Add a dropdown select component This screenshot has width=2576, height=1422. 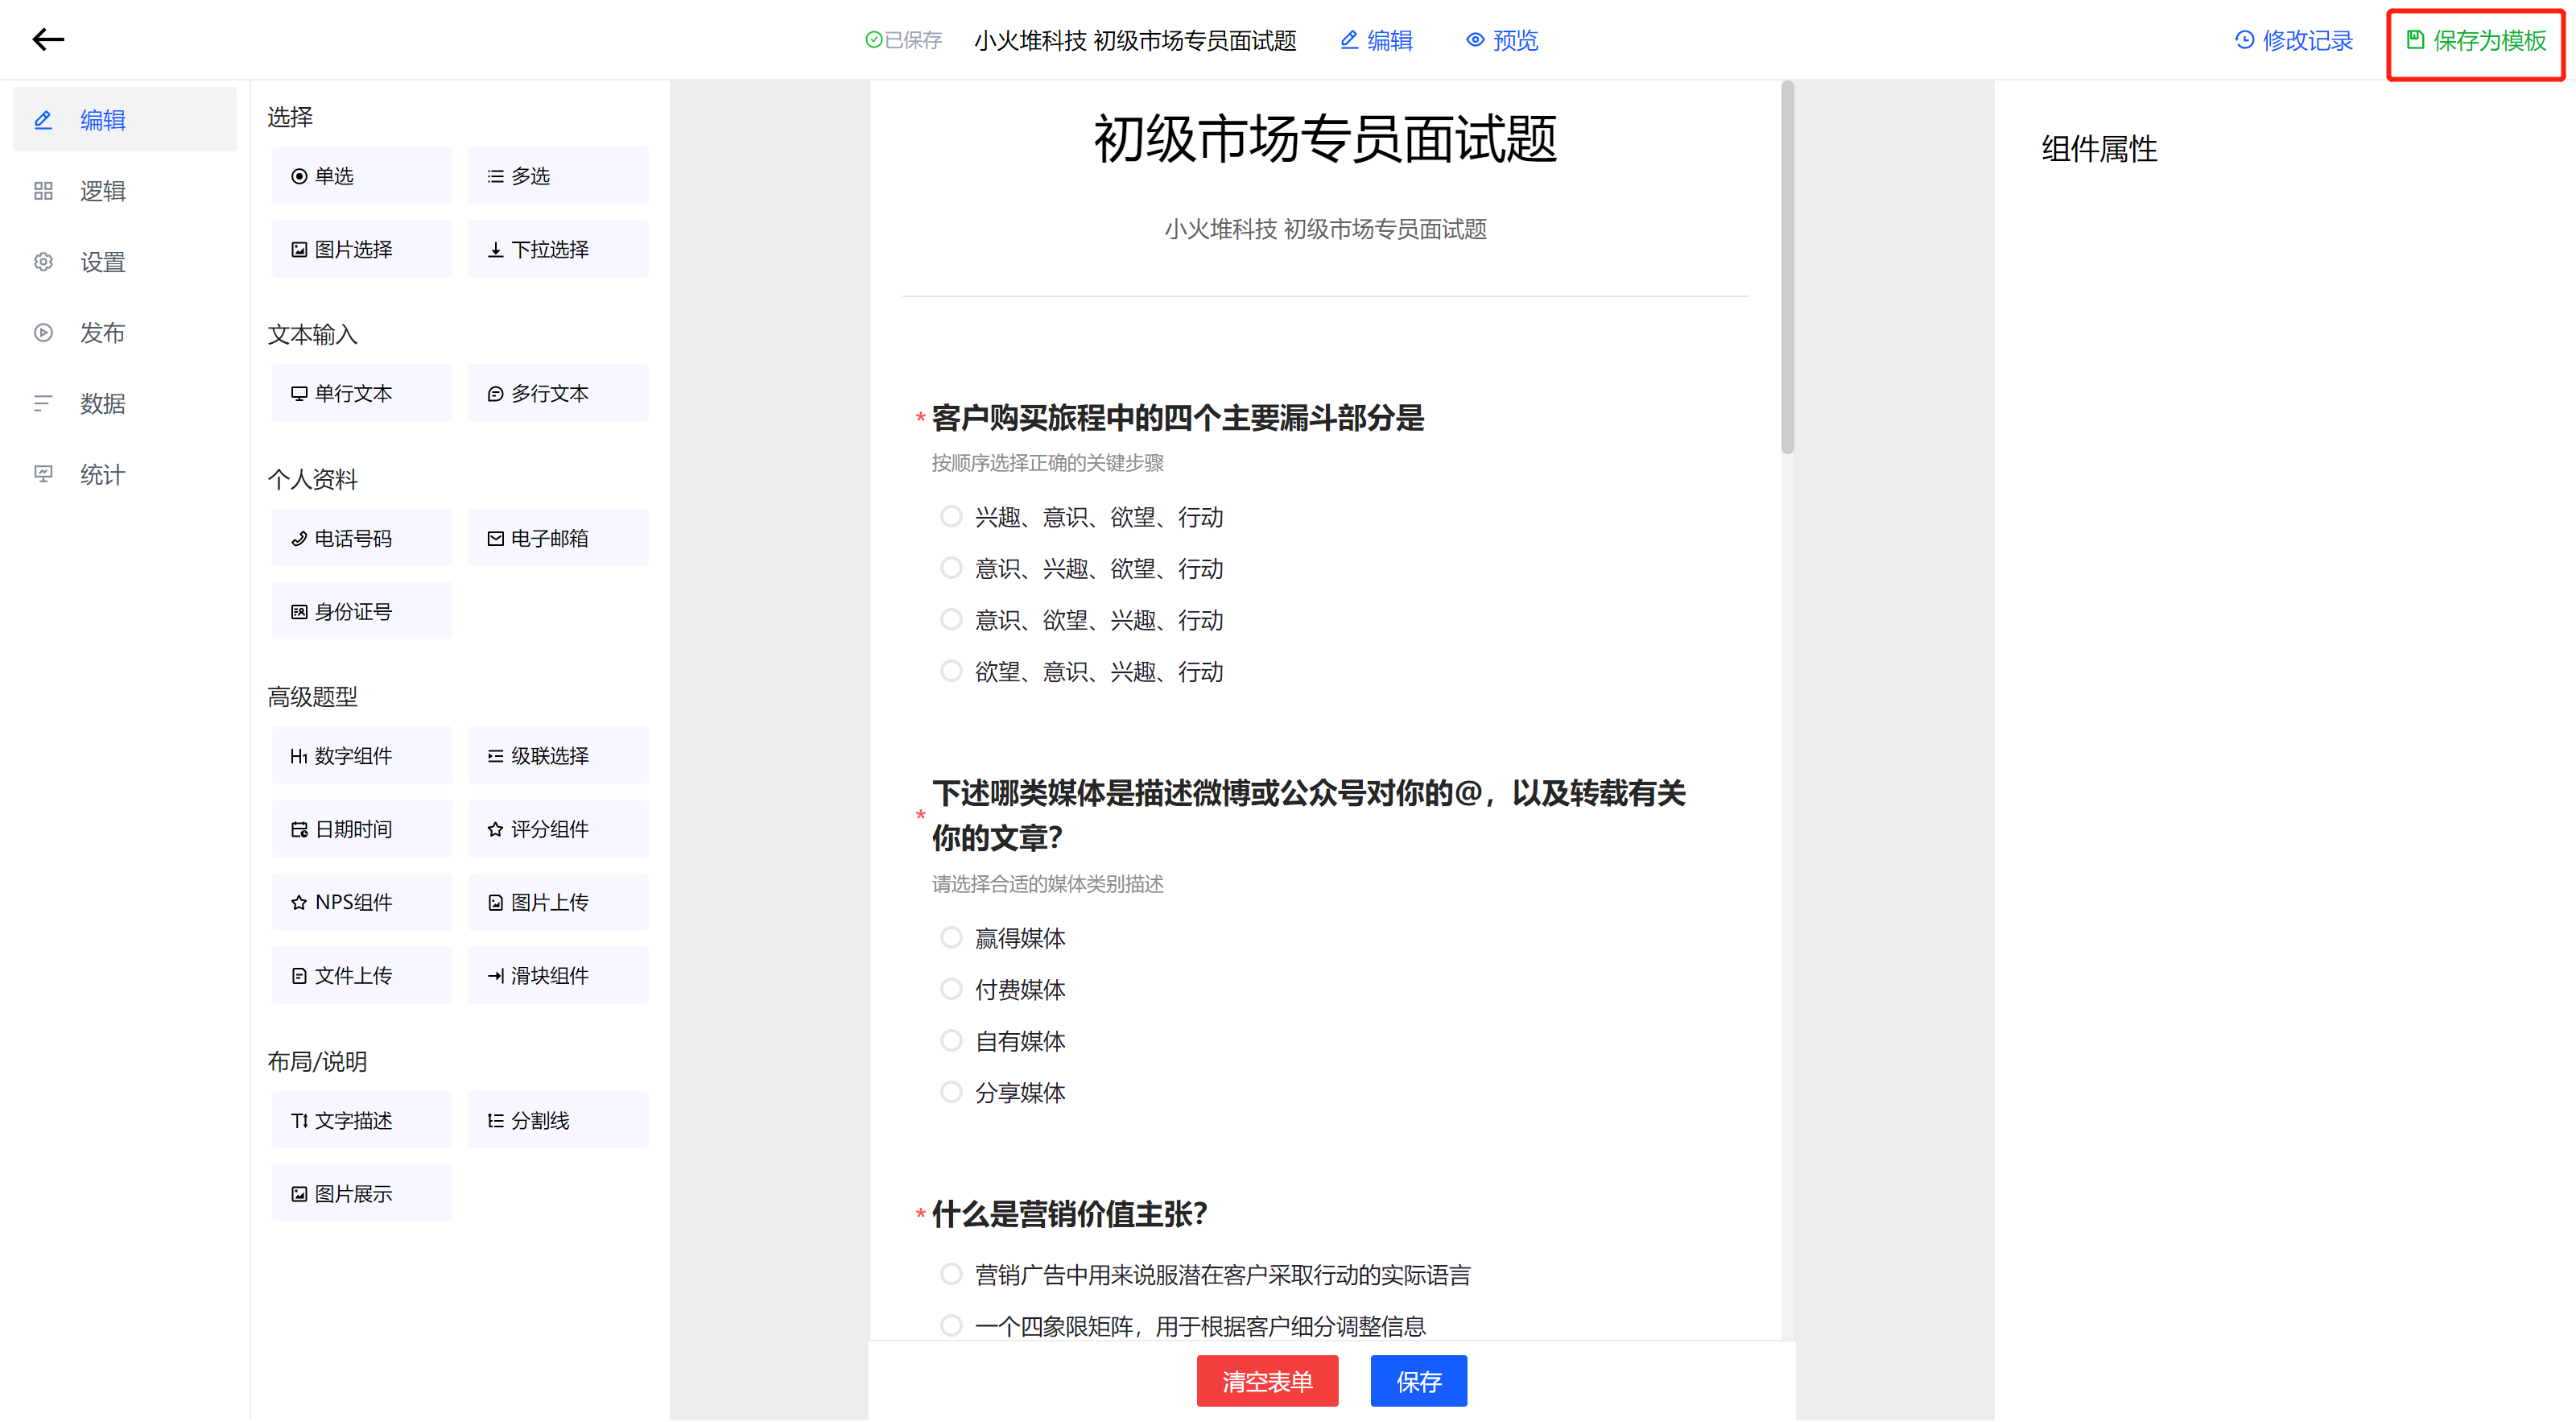[558, 249]
